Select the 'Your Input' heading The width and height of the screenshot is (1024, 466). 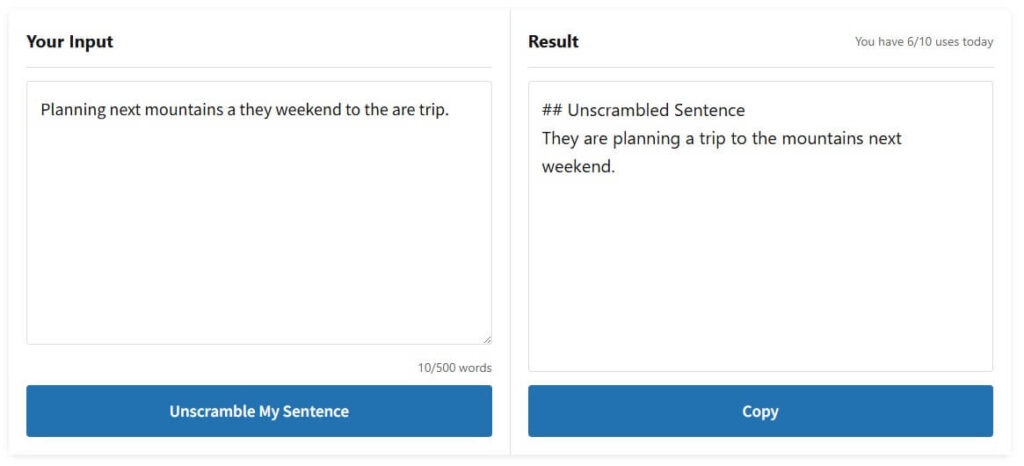[69, 42]
